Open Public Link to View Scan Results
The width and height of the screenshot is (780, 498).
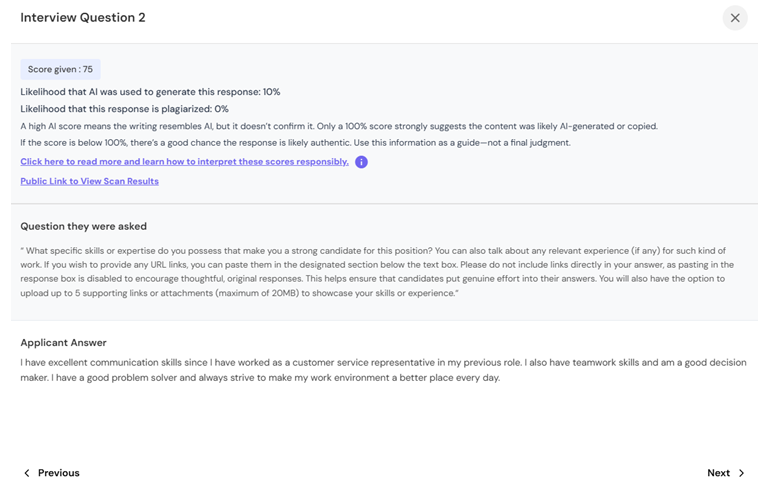click(x=90, y=181)
